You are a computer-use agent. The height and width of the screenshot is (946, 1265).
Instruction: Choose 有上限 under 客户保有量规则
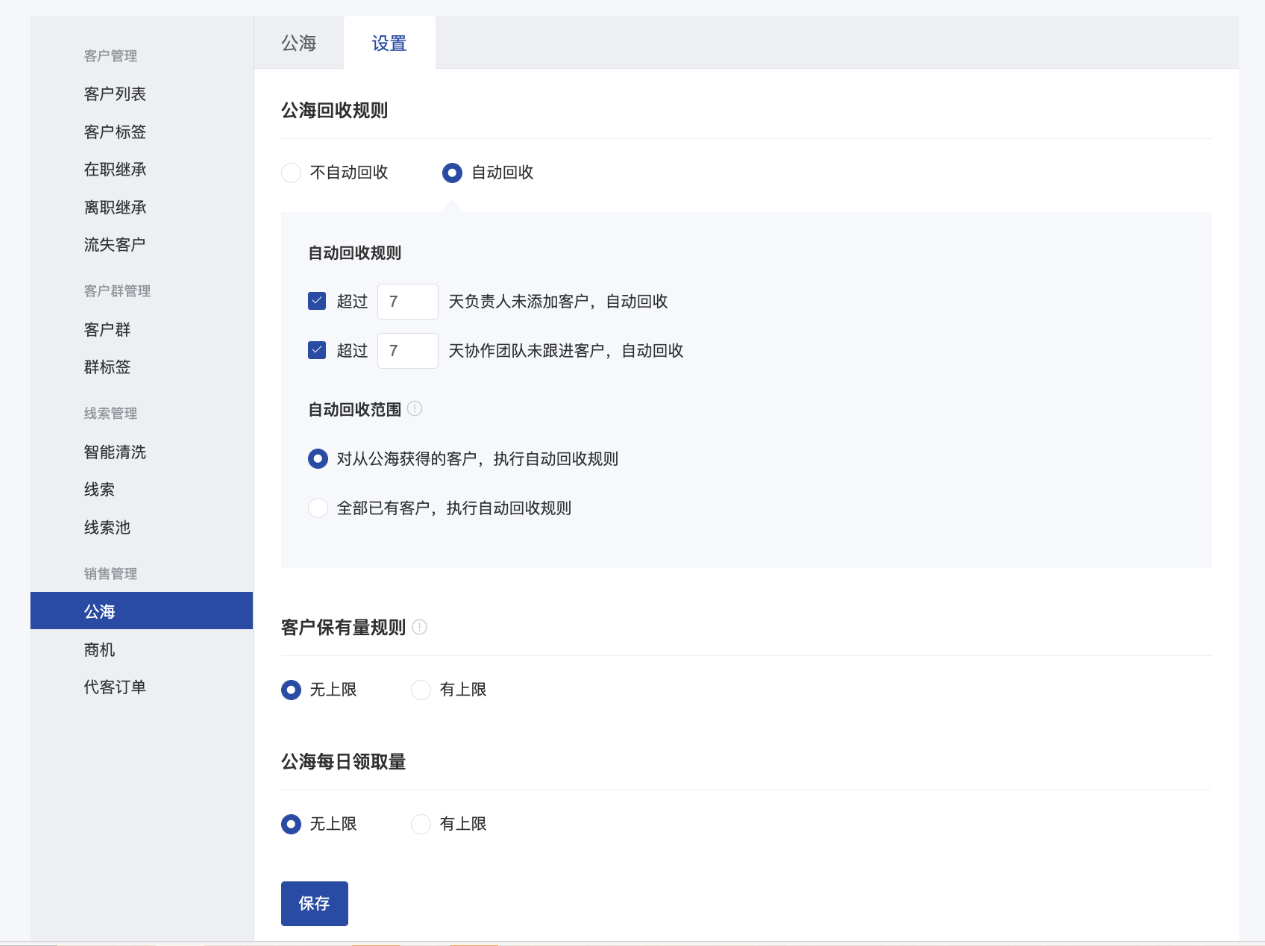pos(421,690)
